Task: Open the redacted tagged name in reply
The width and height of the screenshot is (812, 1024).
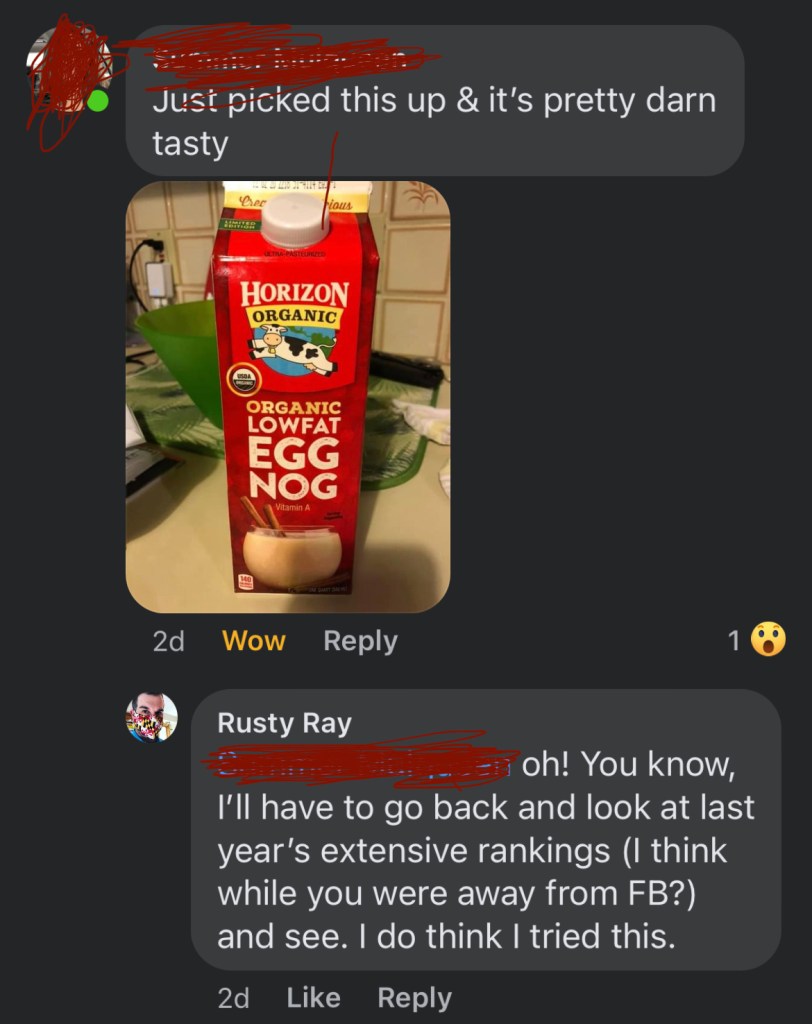Action: click(365, 763)
